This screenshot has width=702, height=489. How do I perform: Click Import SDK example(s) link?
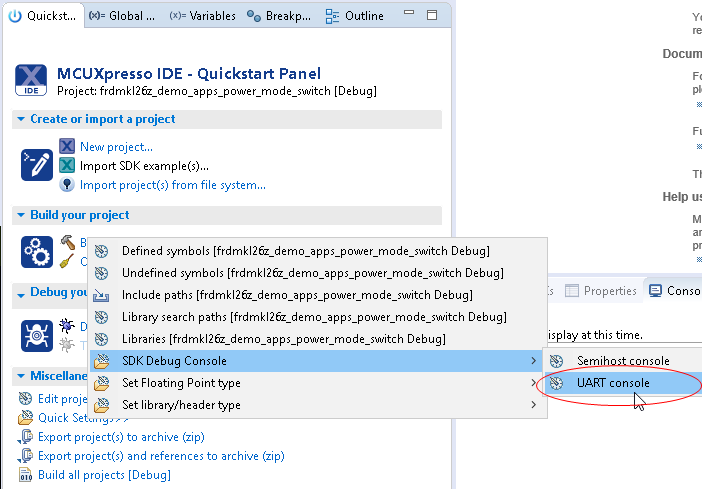click(144, 166)
